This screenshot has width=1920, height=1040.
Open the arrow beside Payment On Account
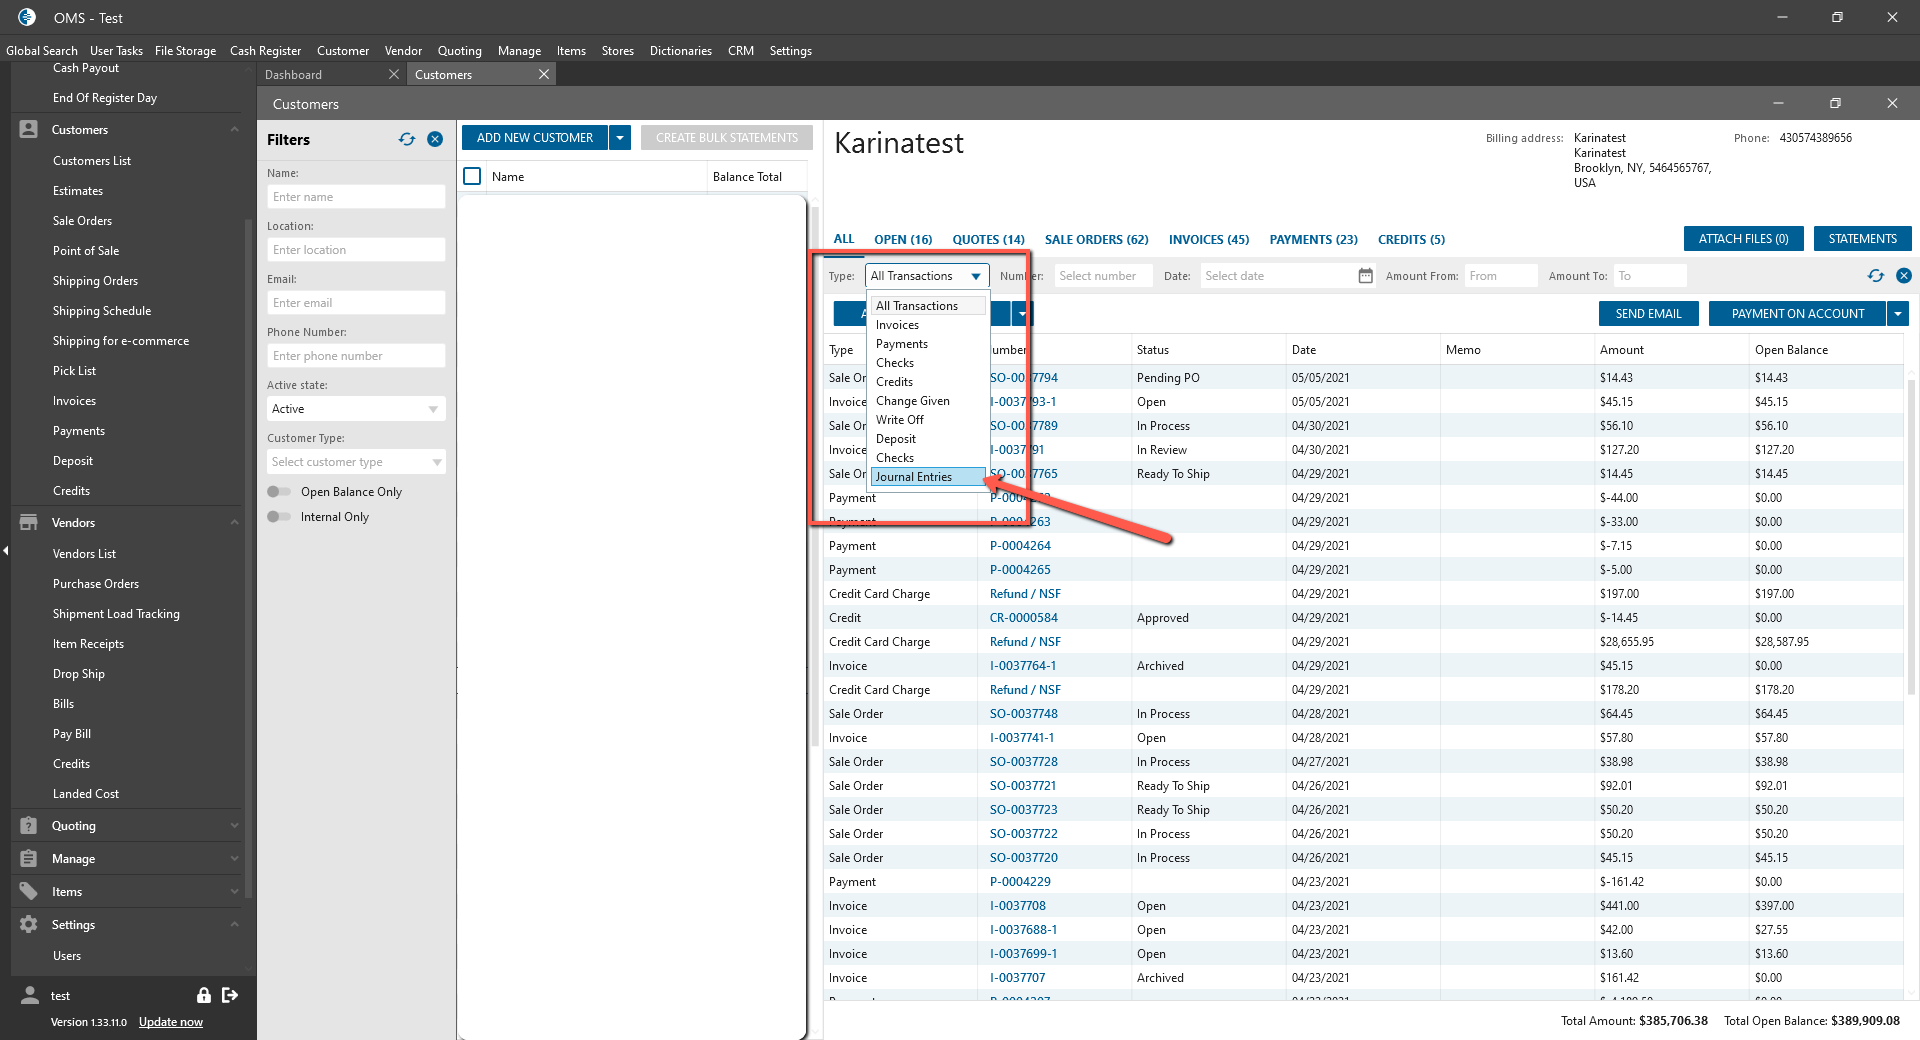point(1897,314)
